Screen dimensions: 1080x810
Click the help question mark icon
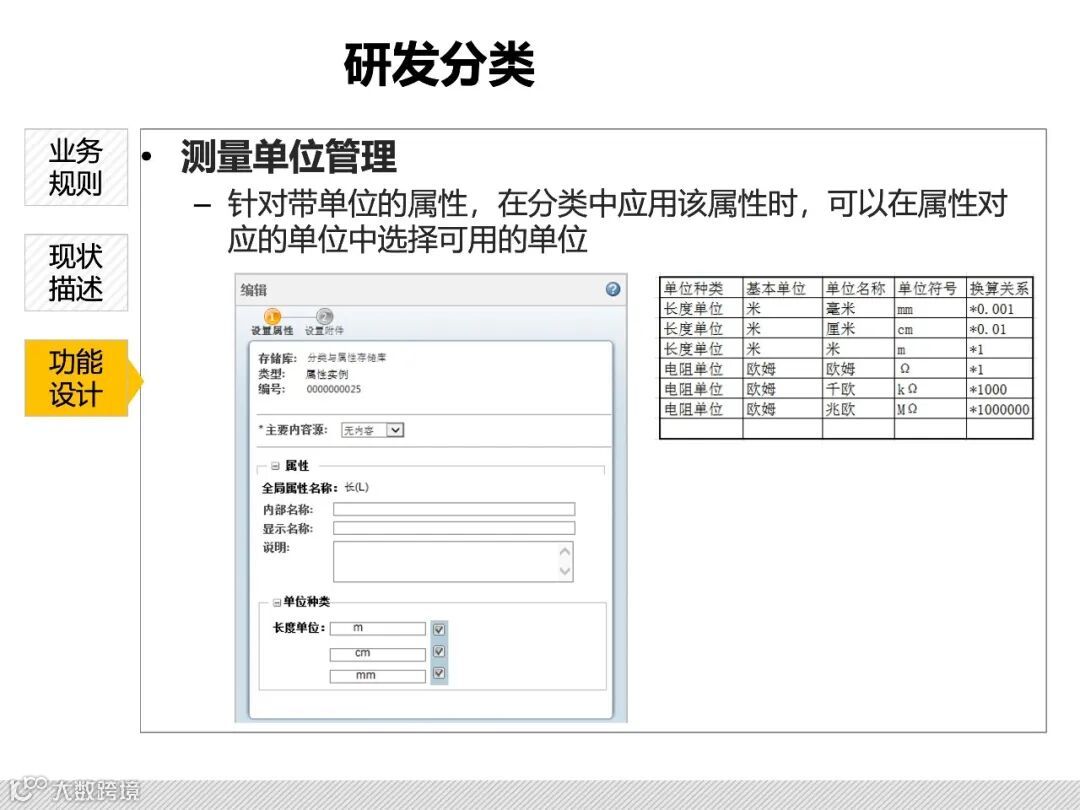pyautogui.click(x=612, y=289)
